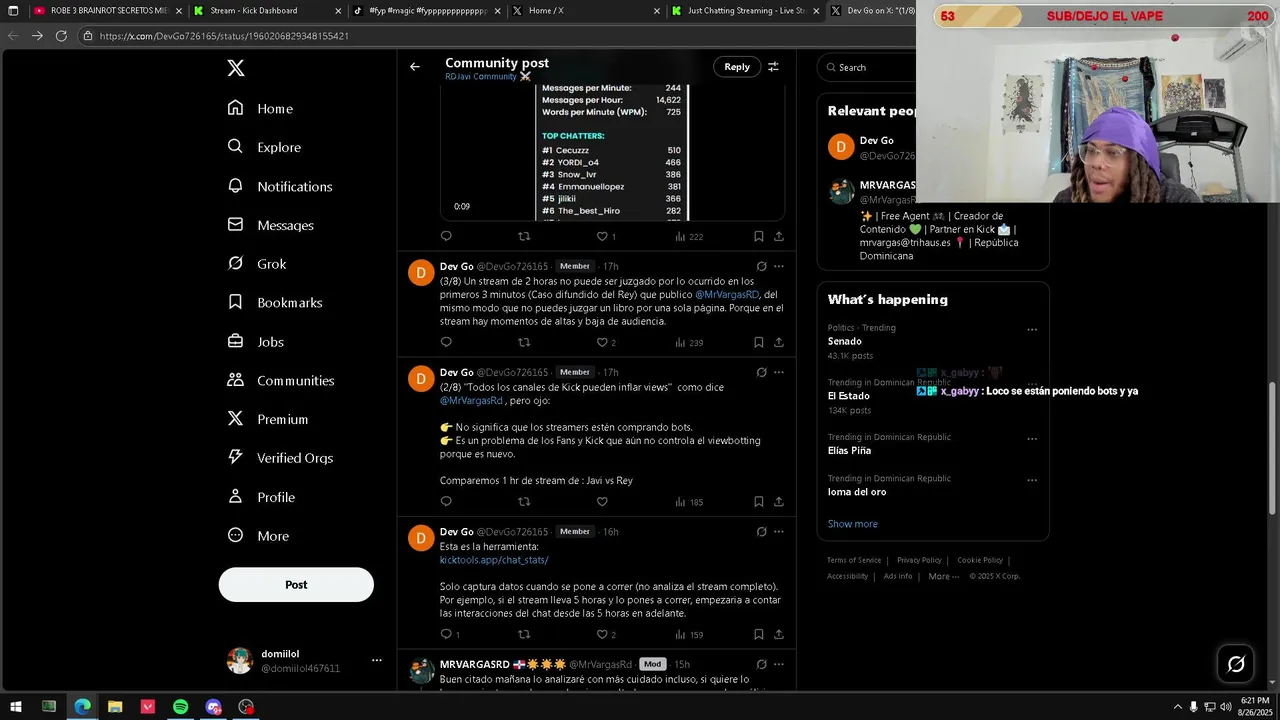Share the (3/8) post
The width and height of the screenshot is (1280, 720).
pos(779,342)
